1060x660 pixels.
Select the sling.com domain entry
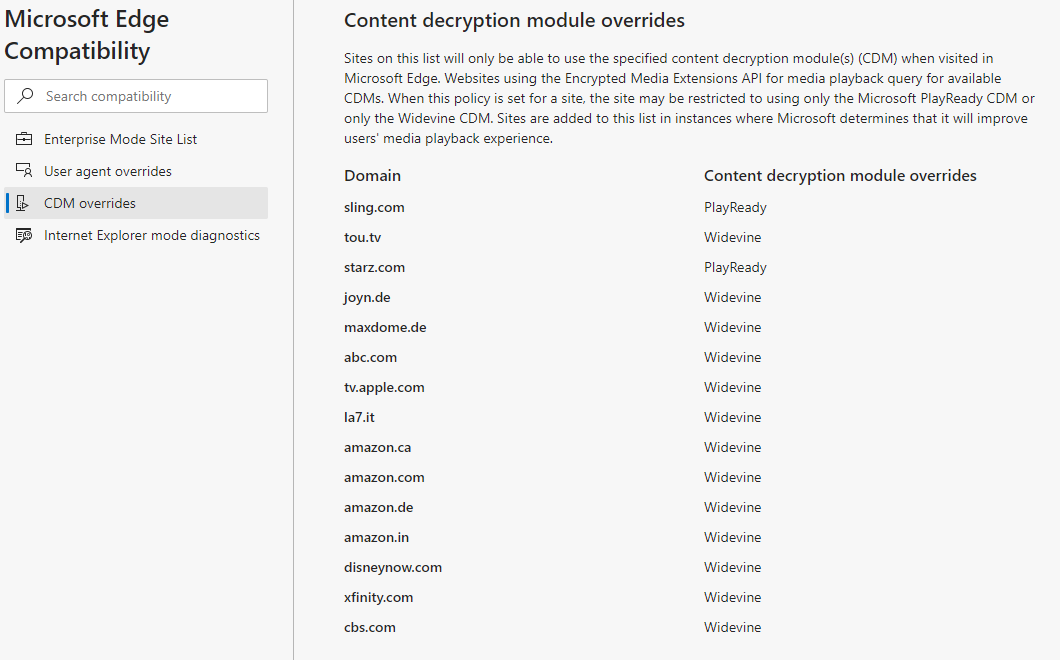pos(374,207)
